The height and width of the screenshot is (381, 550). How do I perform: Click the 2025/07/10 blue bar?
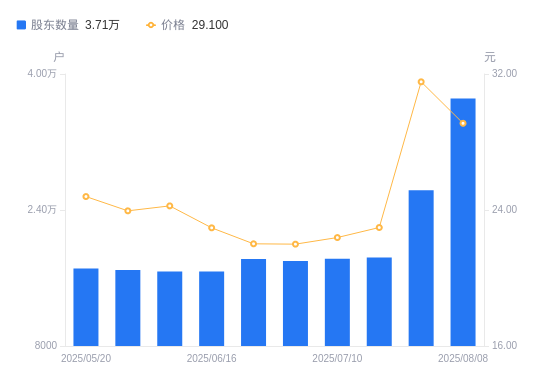coord(337,302)
